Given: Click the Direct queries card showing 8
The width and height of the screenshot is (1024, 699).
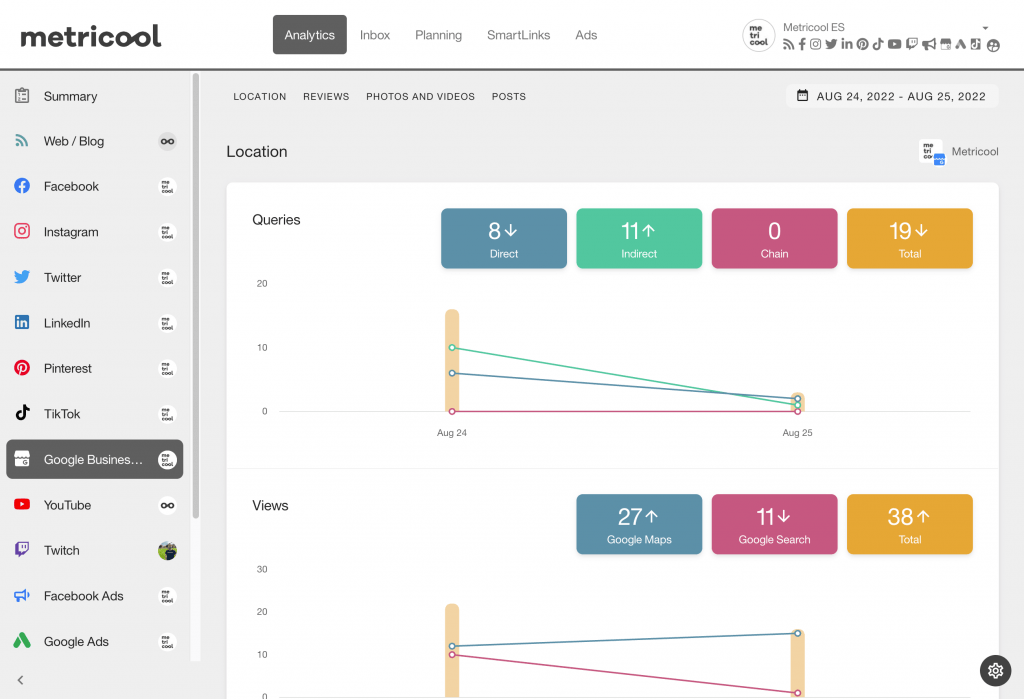Looking at the screenshot, I should 504,238.
